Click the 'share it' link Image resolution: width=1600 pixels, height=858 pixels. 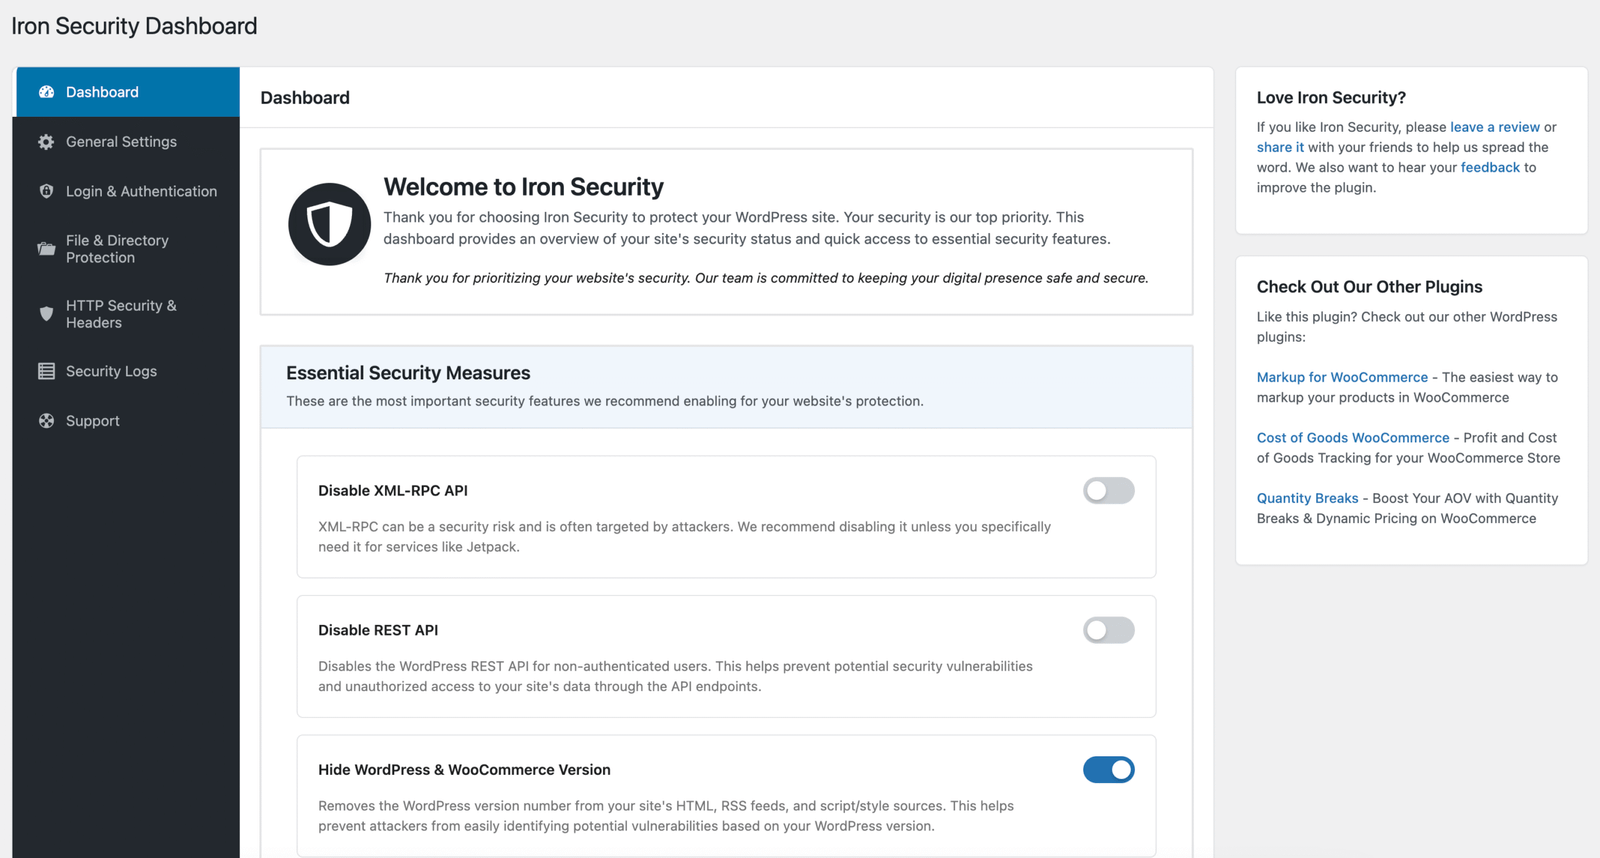point(1280,147)
